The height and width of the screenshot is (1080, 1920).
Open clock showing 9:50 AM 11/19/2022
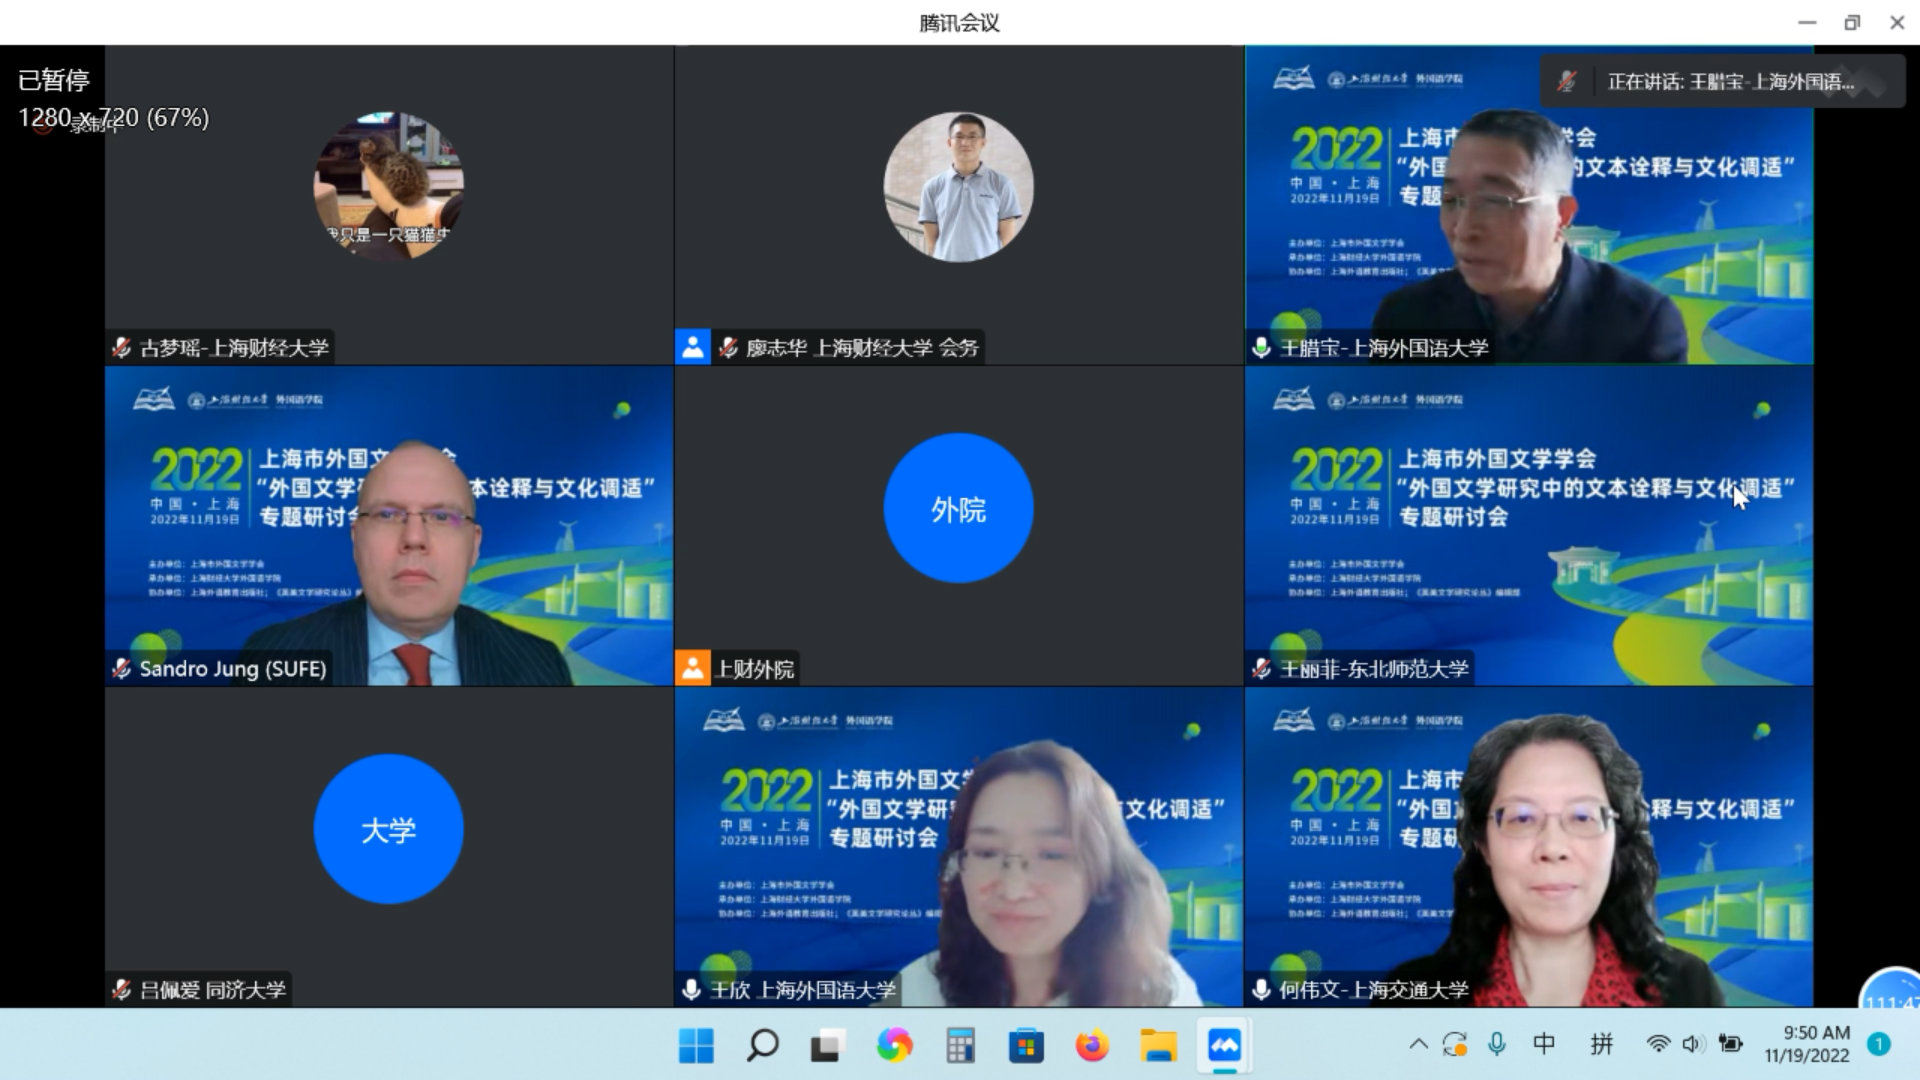point(1807,1044)
